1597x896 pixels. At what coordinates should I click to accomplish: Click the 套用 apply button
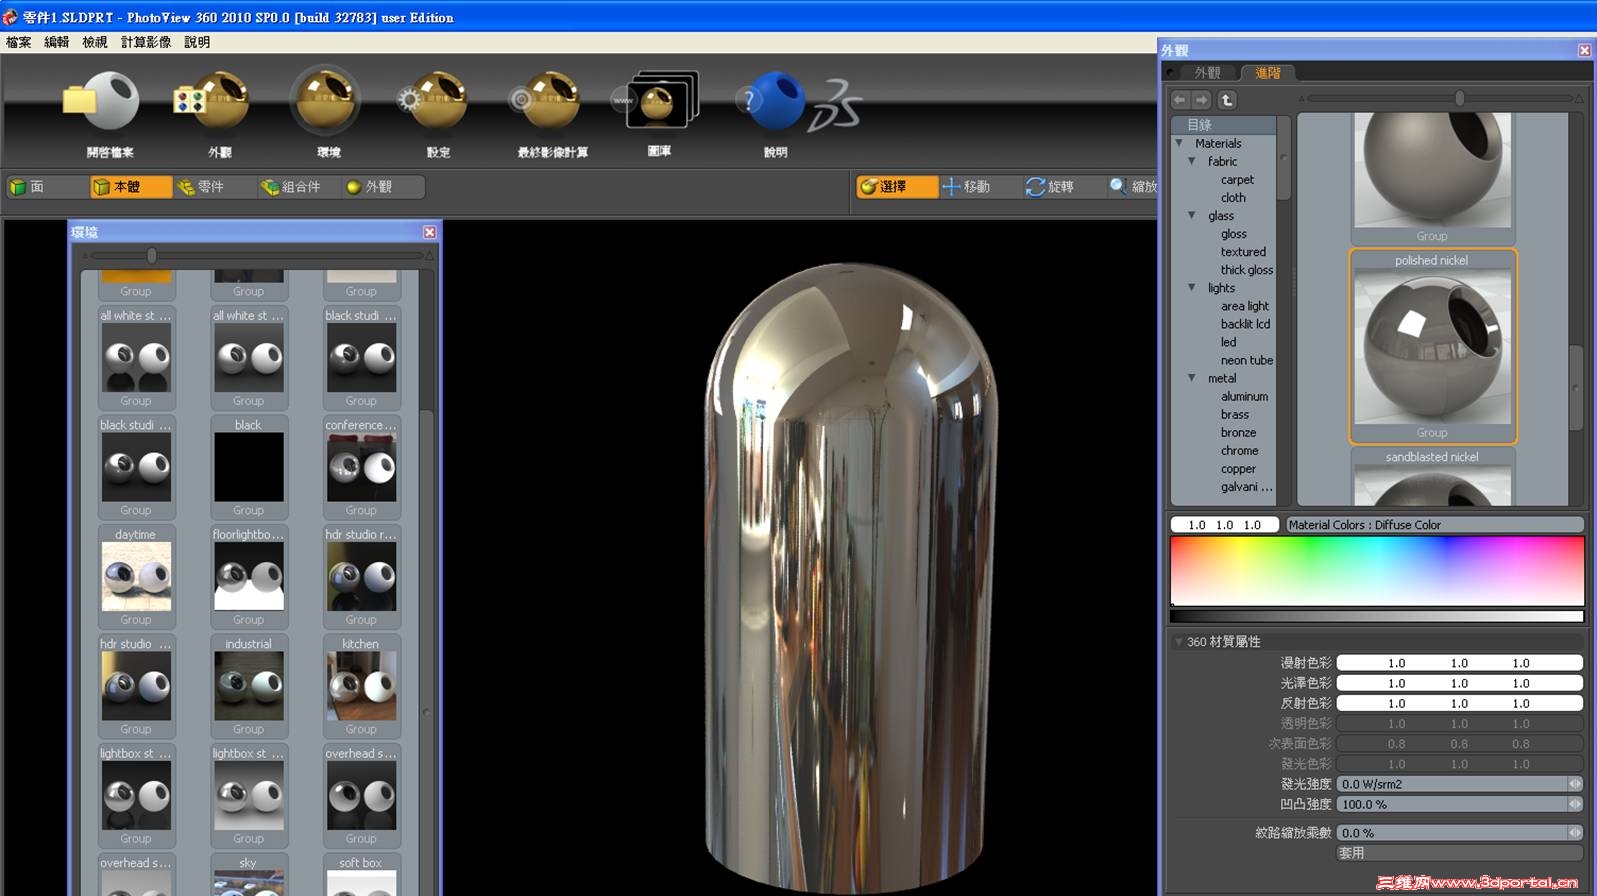pos(1459,853)
